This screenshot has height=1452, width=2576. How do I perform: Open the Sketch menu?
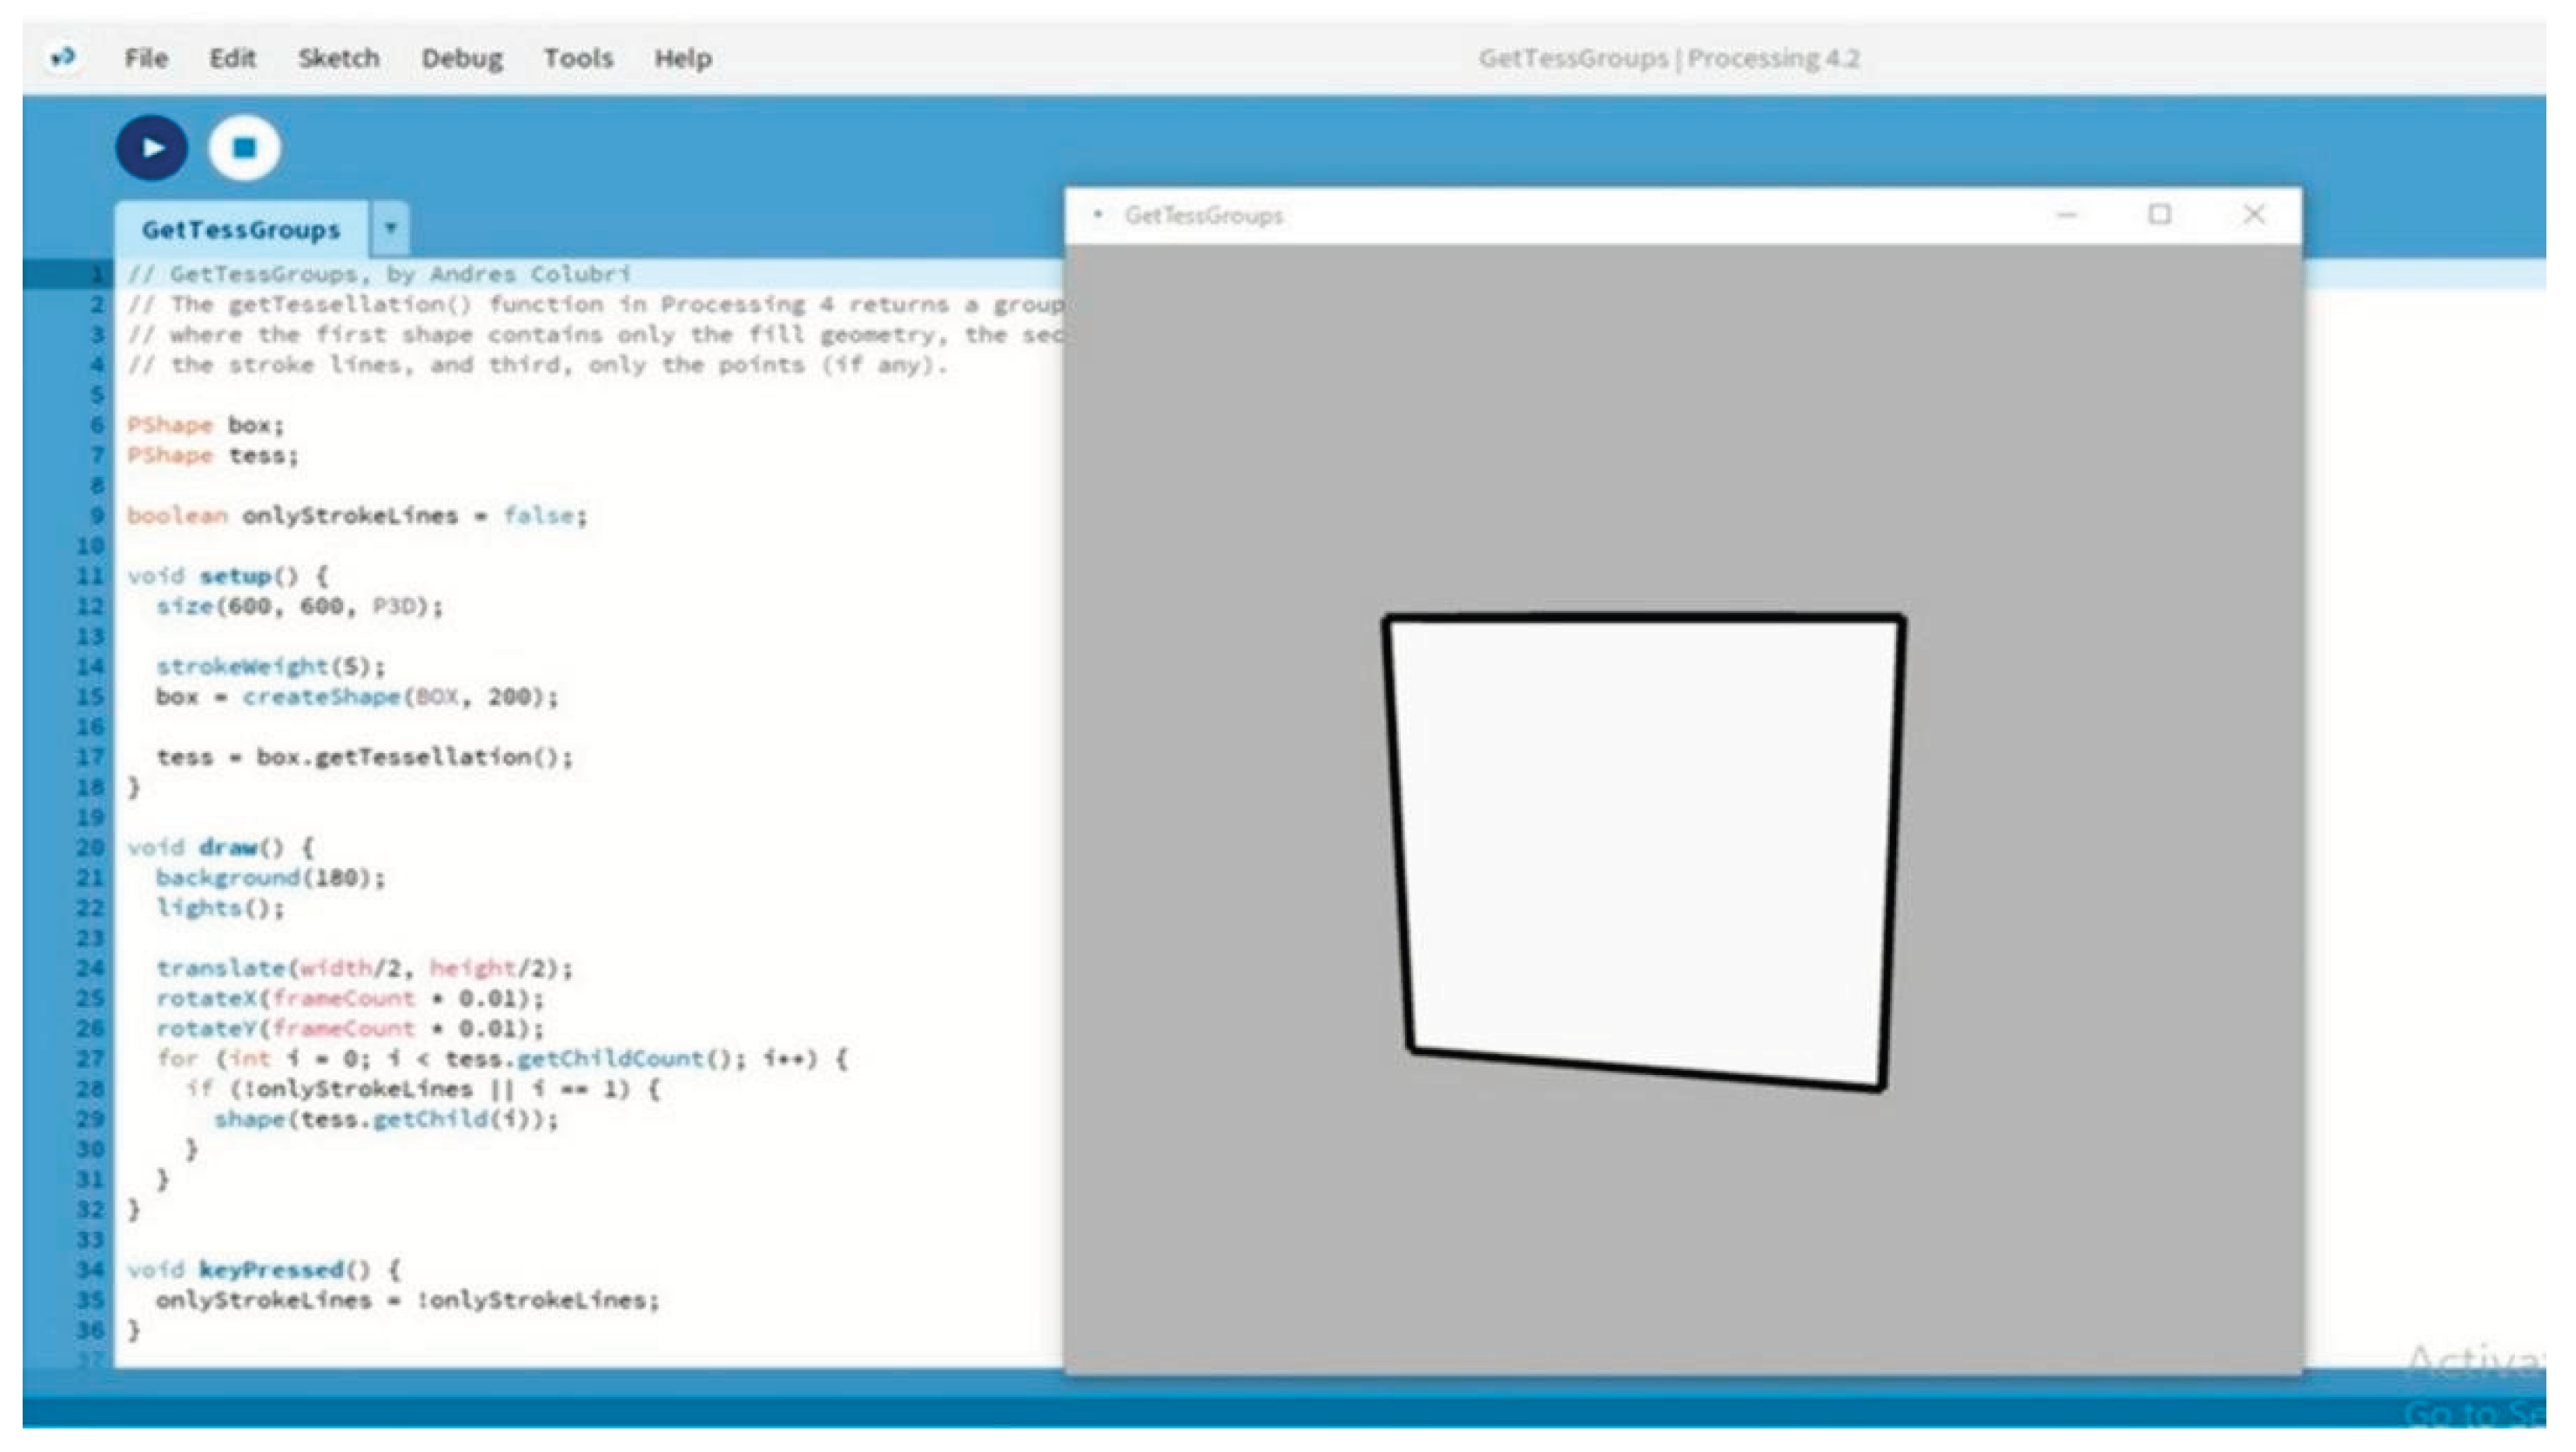point(338,59)
